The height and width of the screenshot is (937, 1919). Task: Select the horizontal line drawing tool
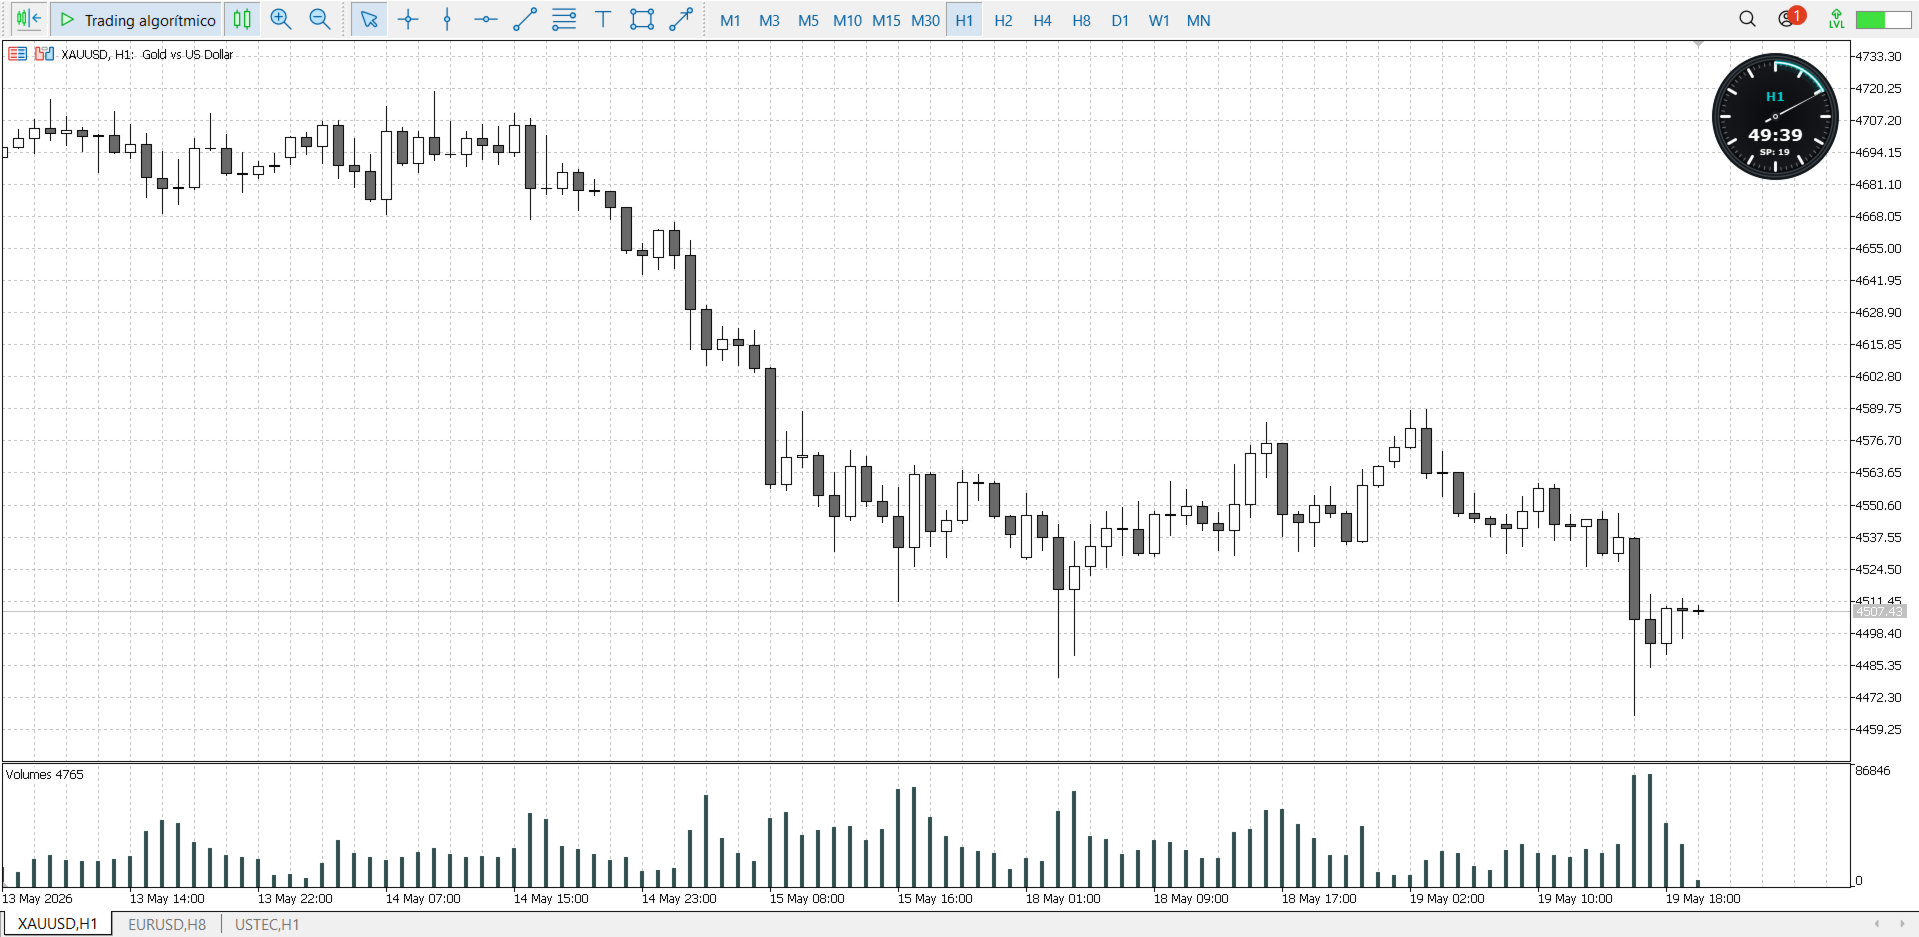(x=486, y=20)
